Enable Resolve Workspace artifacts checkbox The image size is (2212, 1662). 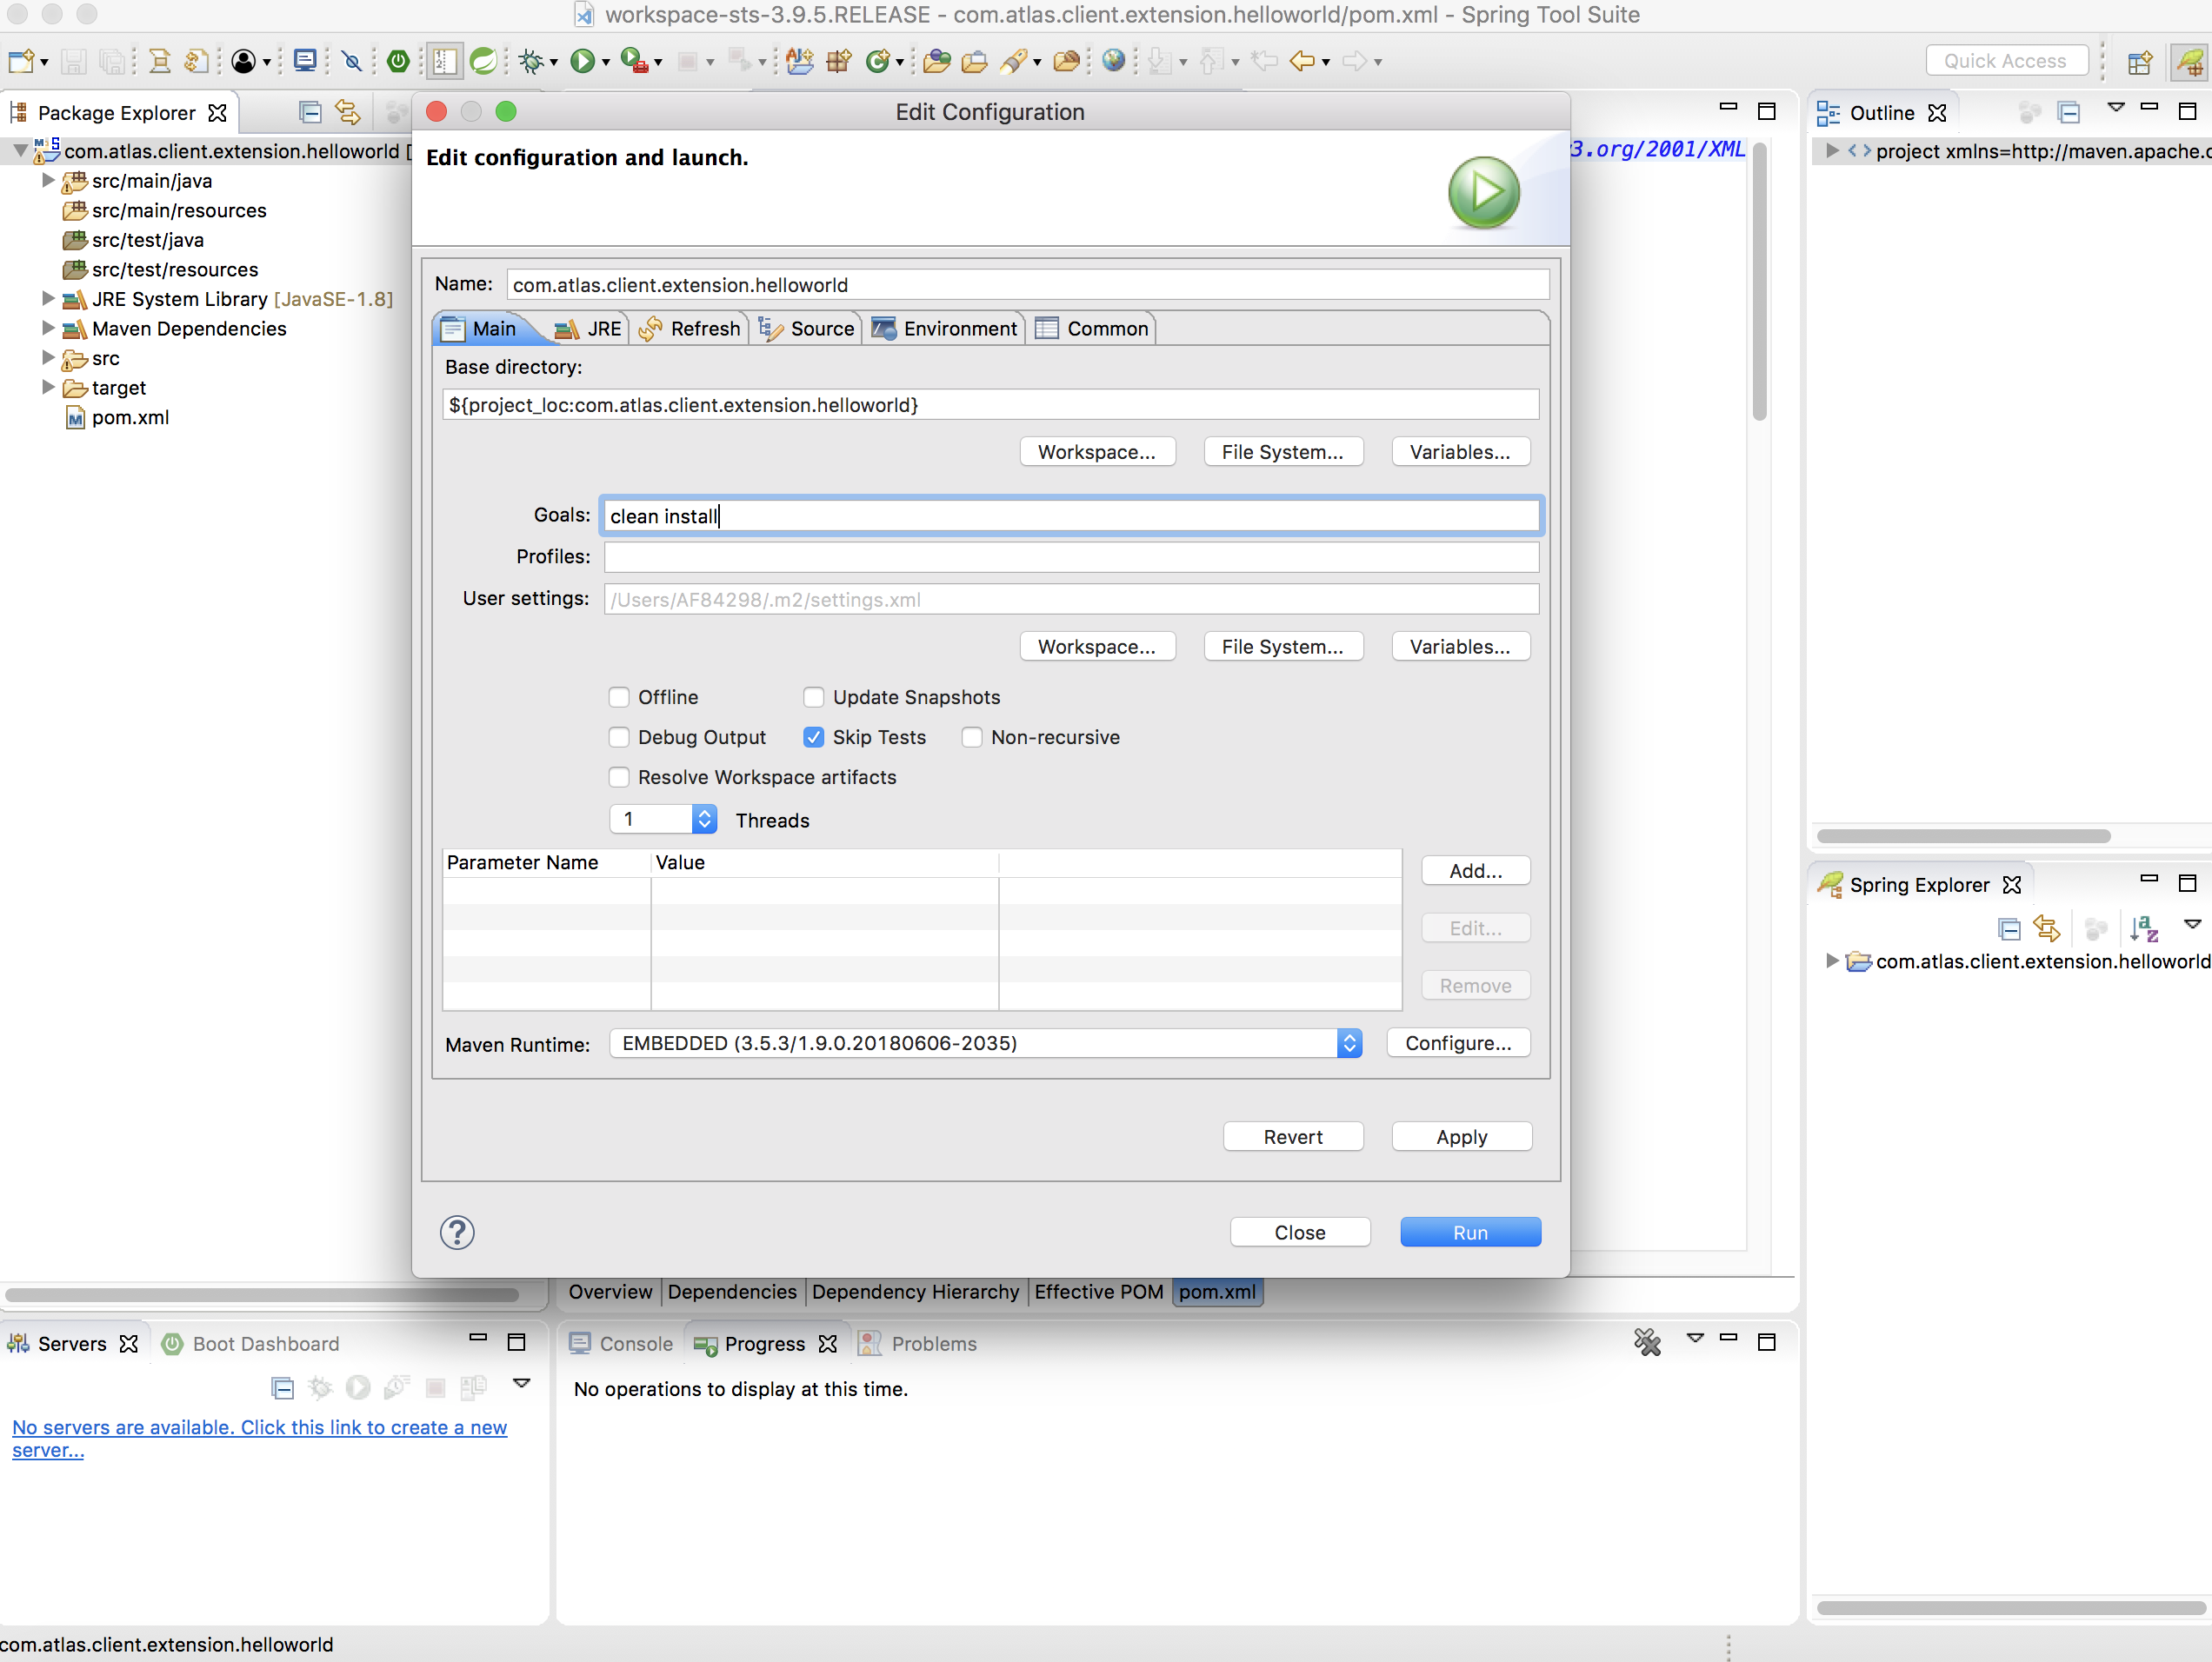pyautogui.click(x=619, y=777)
